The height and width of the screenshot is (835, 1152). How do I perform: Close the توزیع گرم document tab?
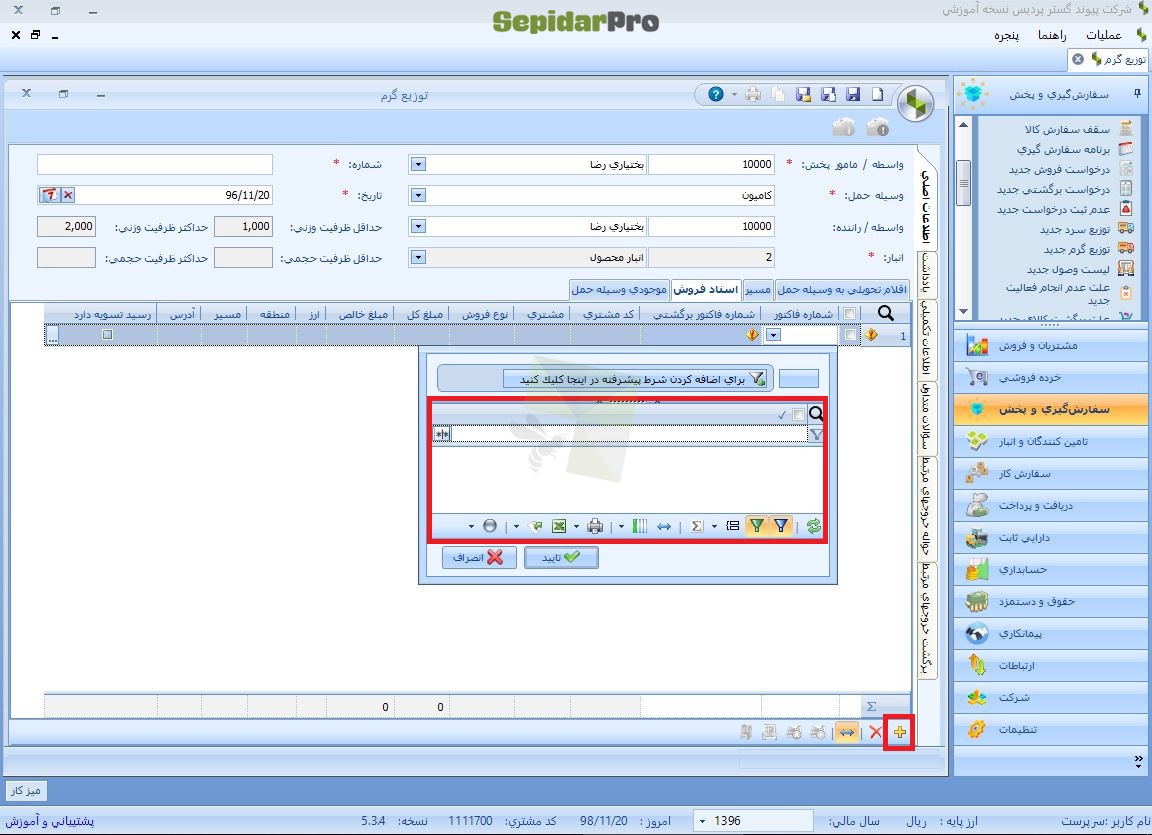click(1078, 59)
